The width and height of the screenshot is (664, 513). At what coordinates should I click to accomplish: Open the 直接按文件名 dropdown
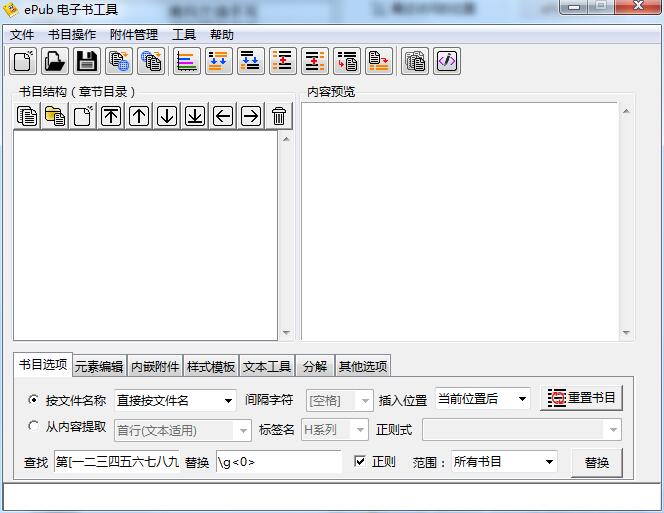click(x=175, y=400)
